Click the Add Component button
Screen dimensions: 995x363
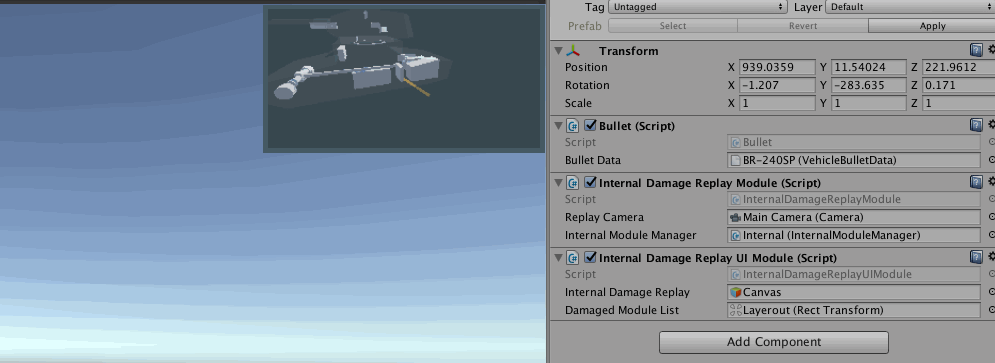(x=774, y=342)
